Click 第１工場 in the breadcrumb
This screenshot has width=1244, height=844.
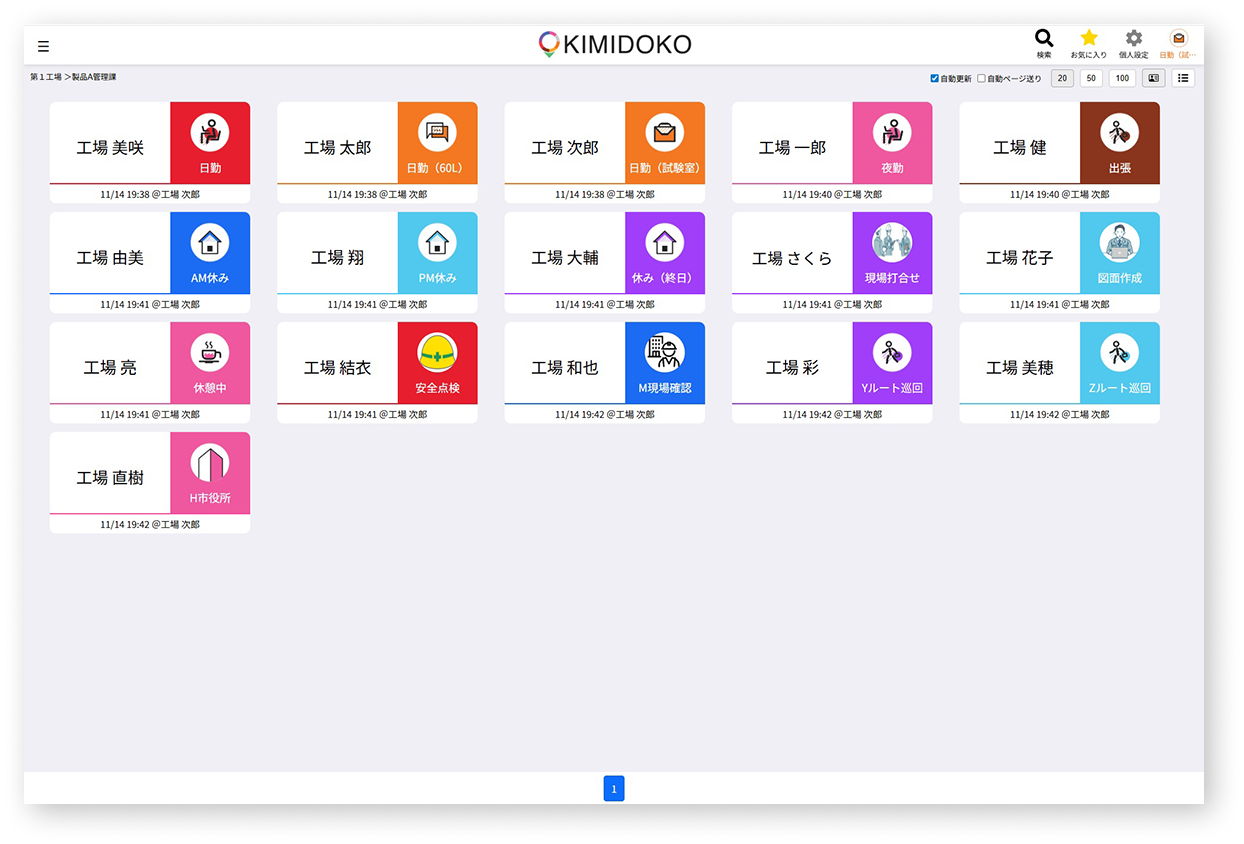pyautogui.click(x=46, y=77)
